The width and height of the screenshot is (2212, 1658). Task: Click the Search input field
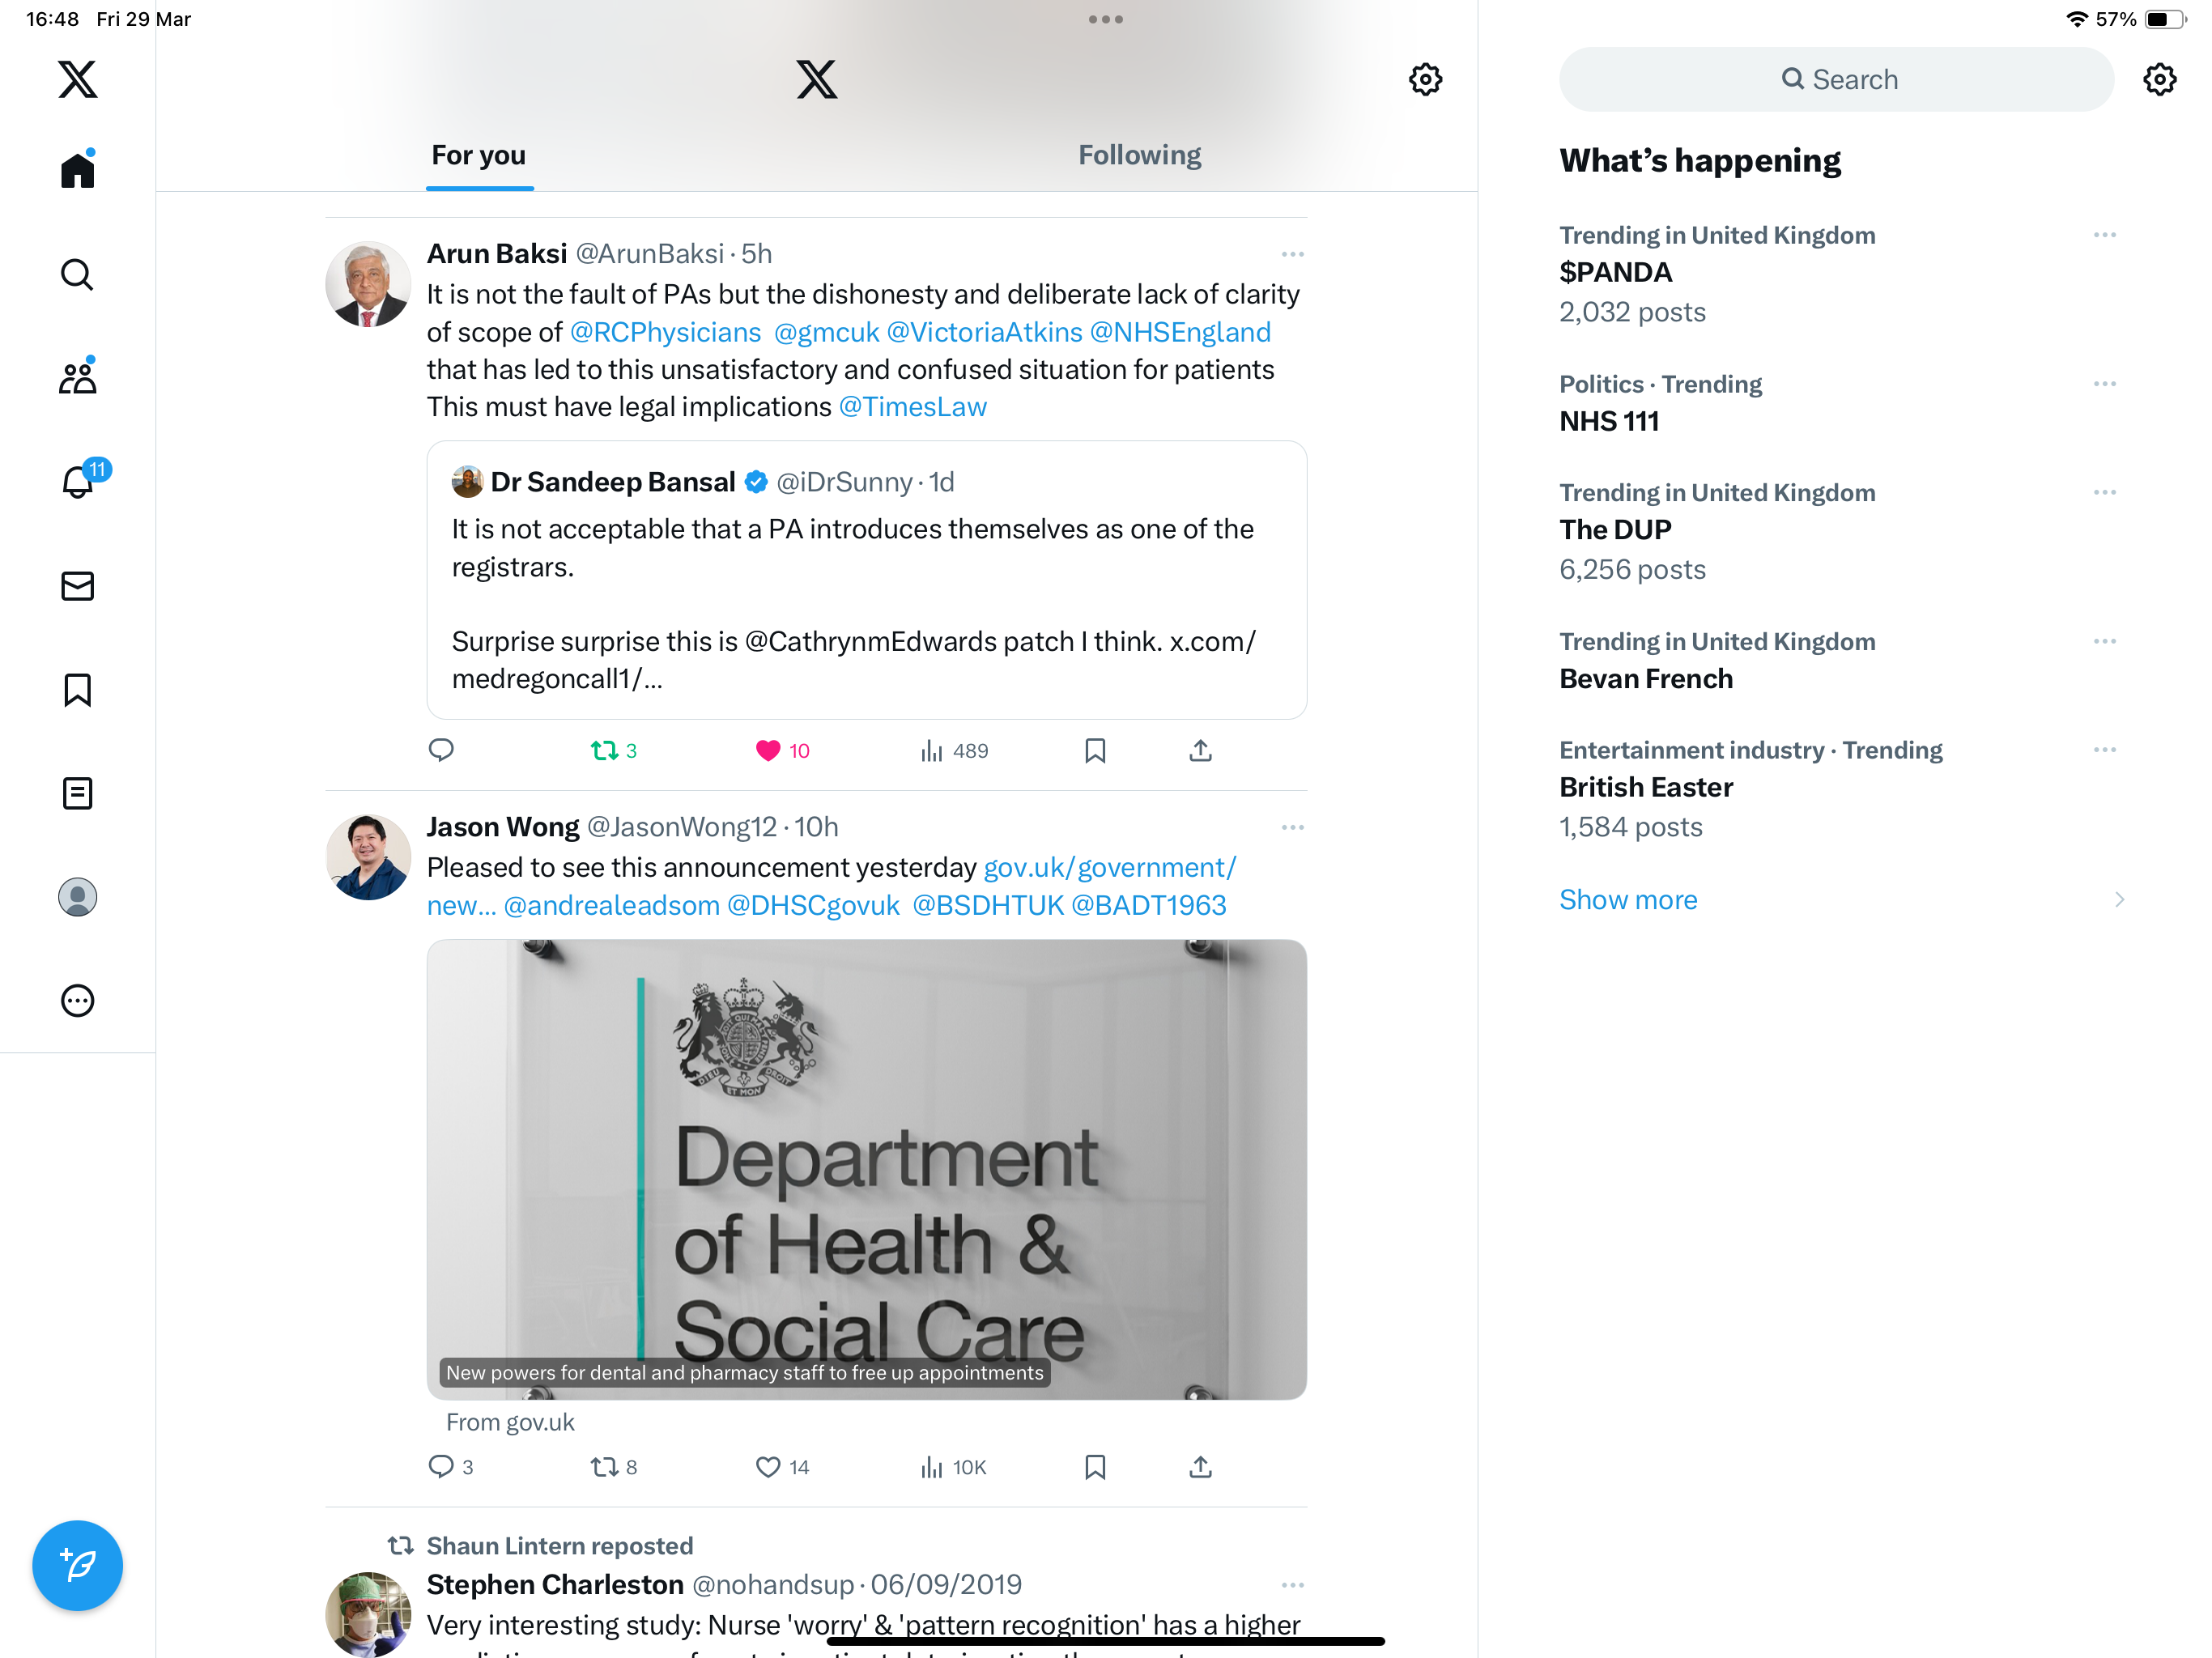[1836, 79]
